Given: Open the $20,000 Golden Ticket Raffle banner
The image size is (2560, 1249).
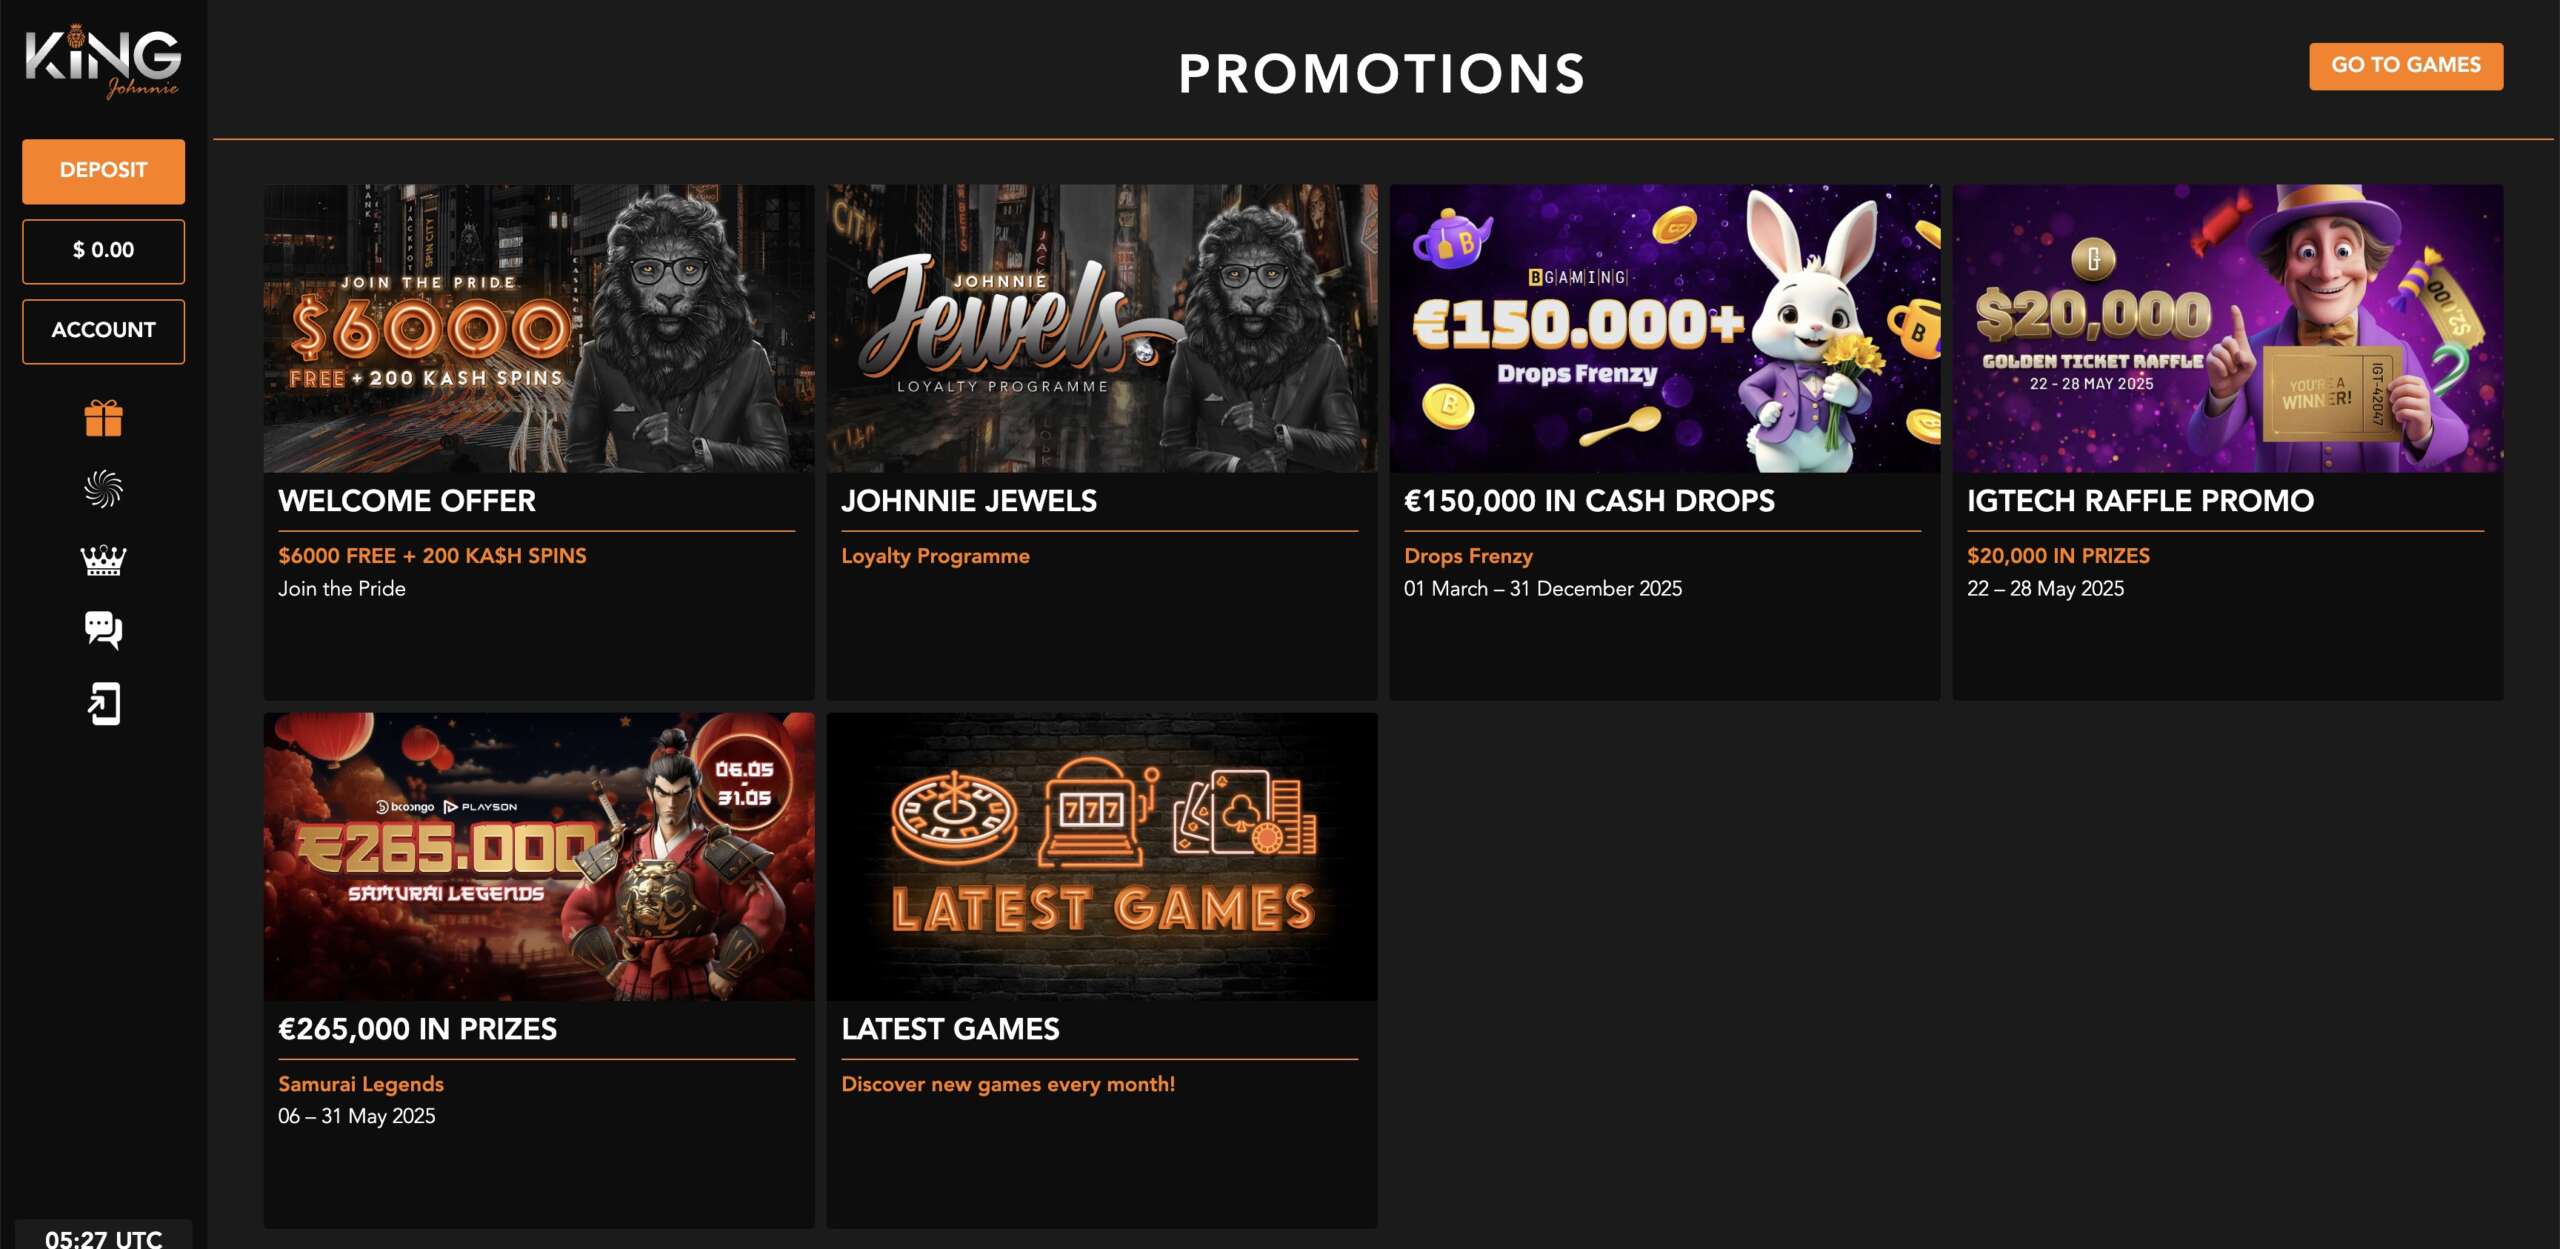Looking at the screenshot, I should pyautogui.click(x=2227, y=328).
